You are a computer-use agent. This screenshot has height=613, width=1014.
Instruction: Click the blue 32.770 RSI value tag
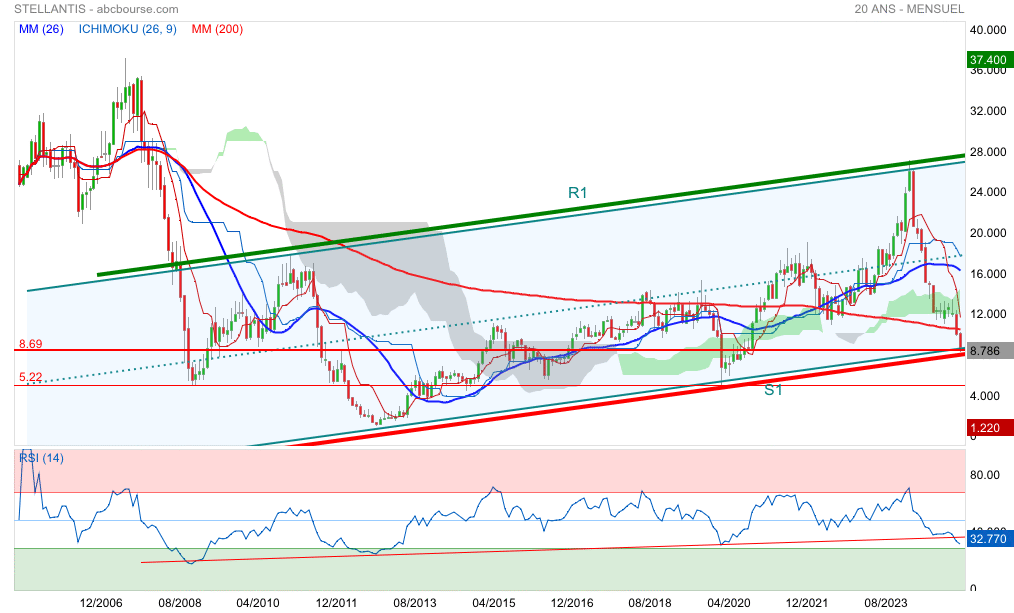click(x=989, y=539)
